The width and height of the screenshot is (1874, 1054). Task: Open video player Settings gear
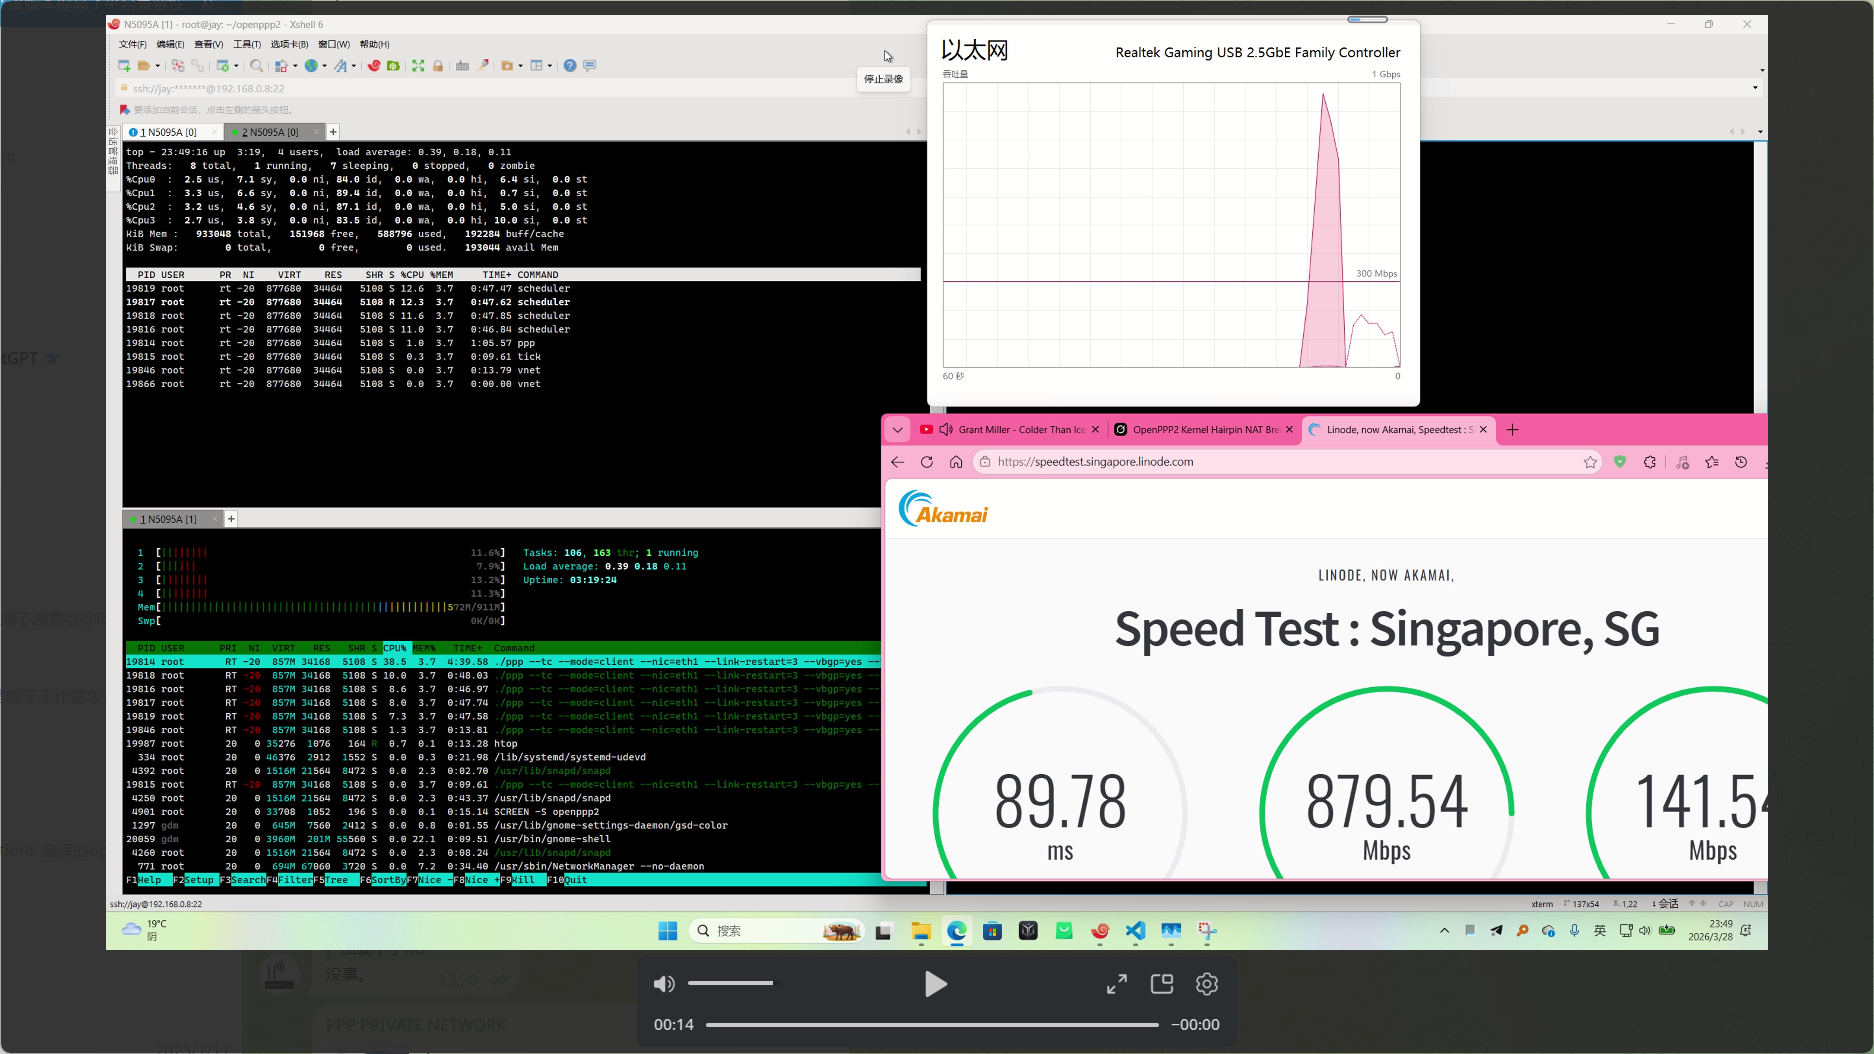[x=1207, y=984]
